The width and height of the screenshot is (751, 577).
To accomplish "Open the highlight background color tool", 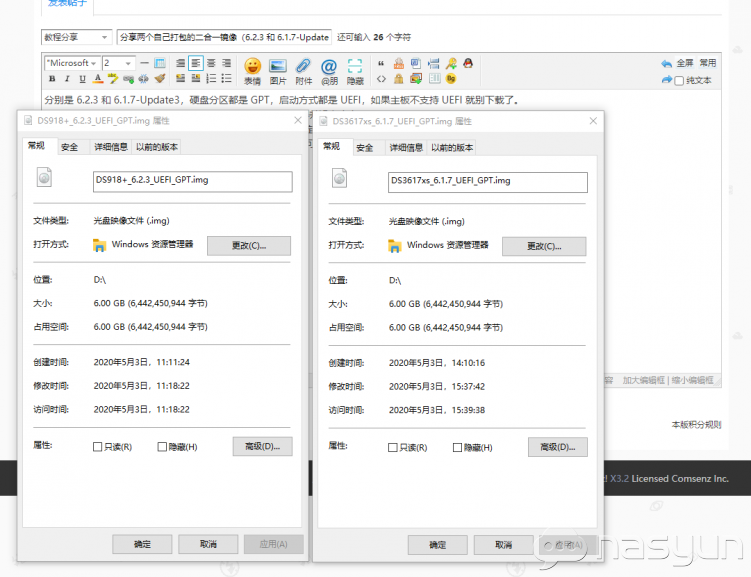I will pyautogui.click(x=113, y=79).
